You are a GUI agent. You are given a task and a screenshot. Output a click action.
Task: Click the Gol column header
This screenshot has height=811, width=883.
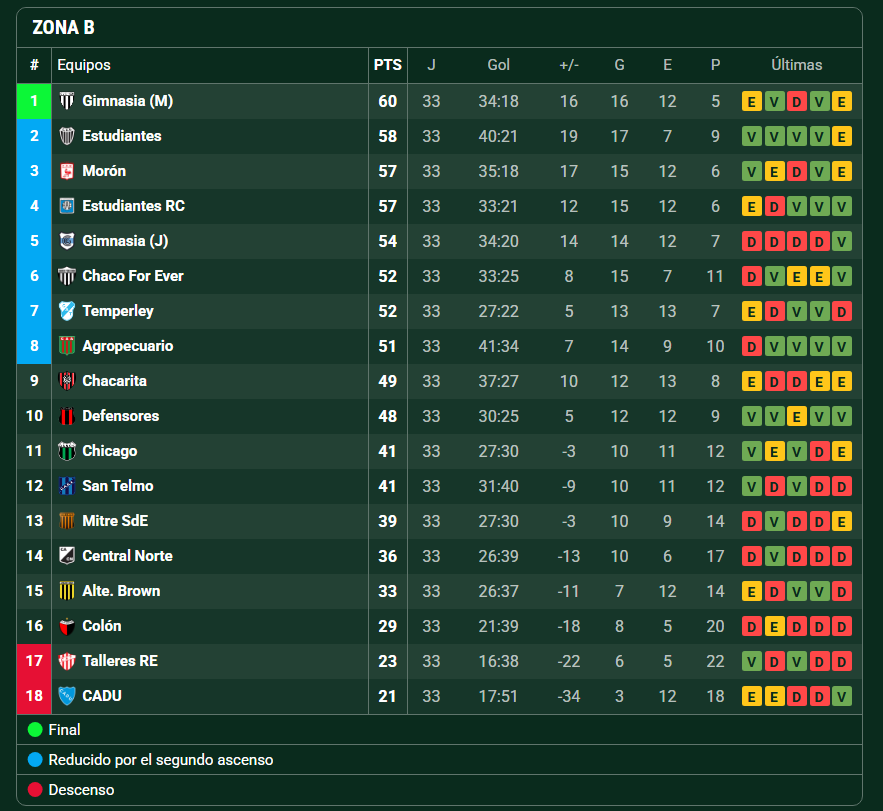(498, 65)
